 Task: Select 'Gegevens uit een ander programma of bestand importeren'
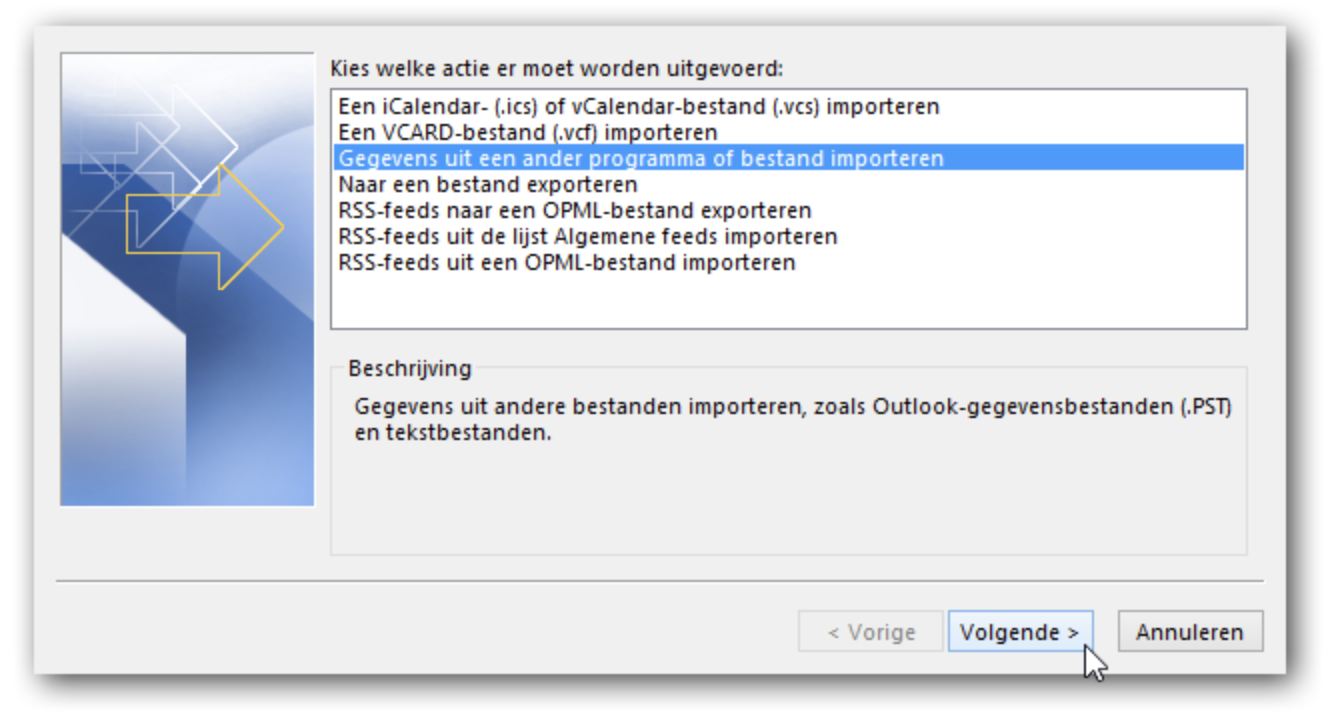pyautogui.click(x=788, y=158)
